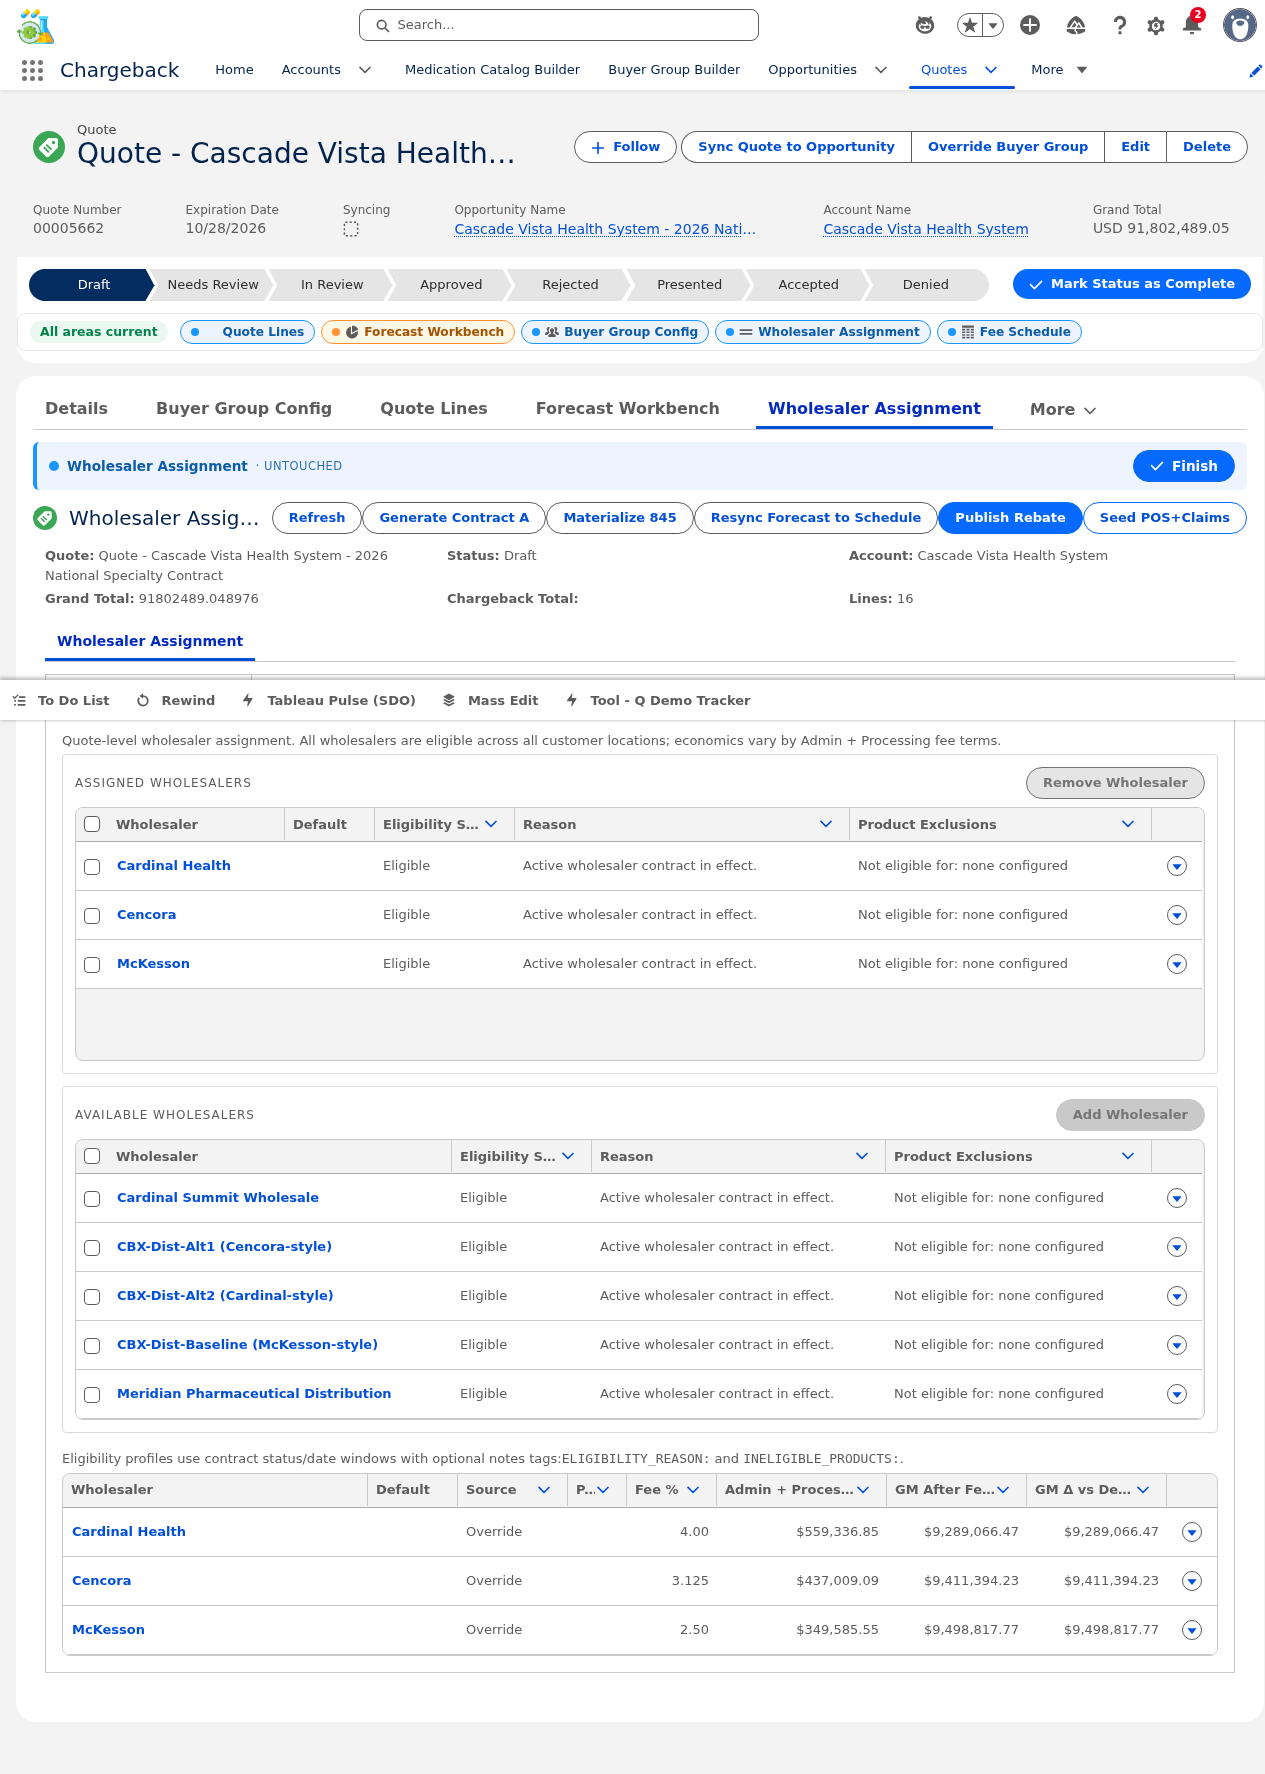This screenshot has height=1774, width=1265.
Task: Open the Astro guidance center icon
Action: (925, 25)
